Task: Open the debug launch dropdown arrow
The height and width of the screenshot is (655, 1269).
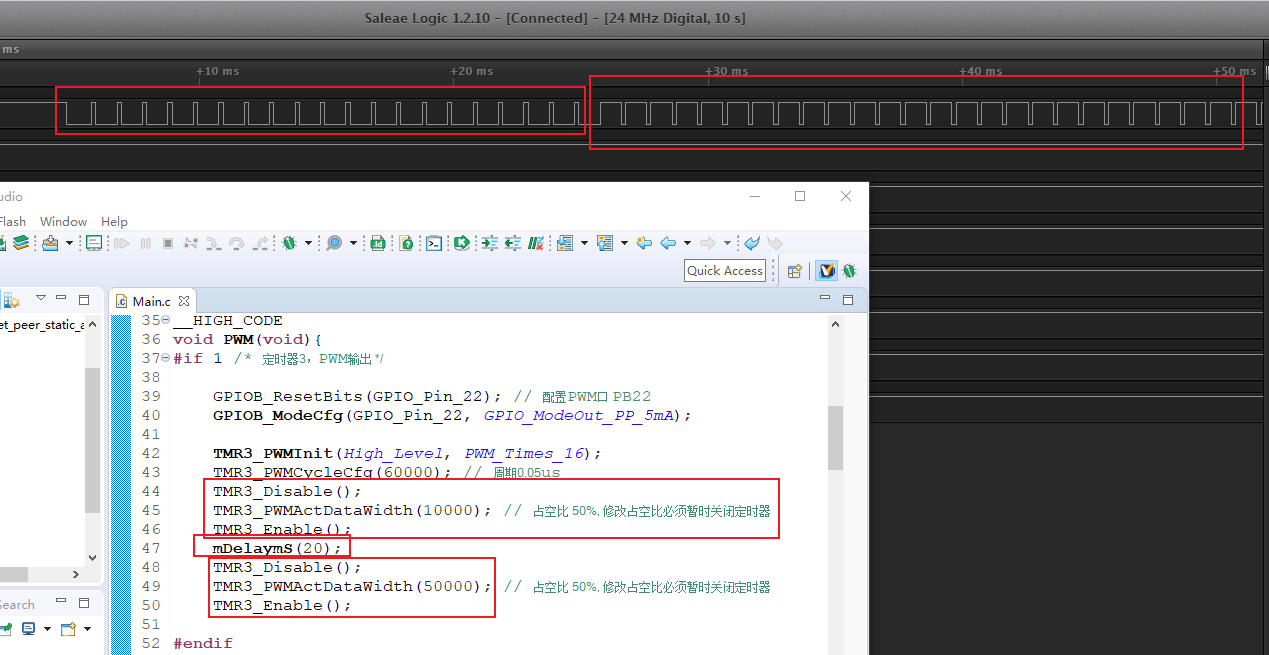Action: tap(307, 243)
